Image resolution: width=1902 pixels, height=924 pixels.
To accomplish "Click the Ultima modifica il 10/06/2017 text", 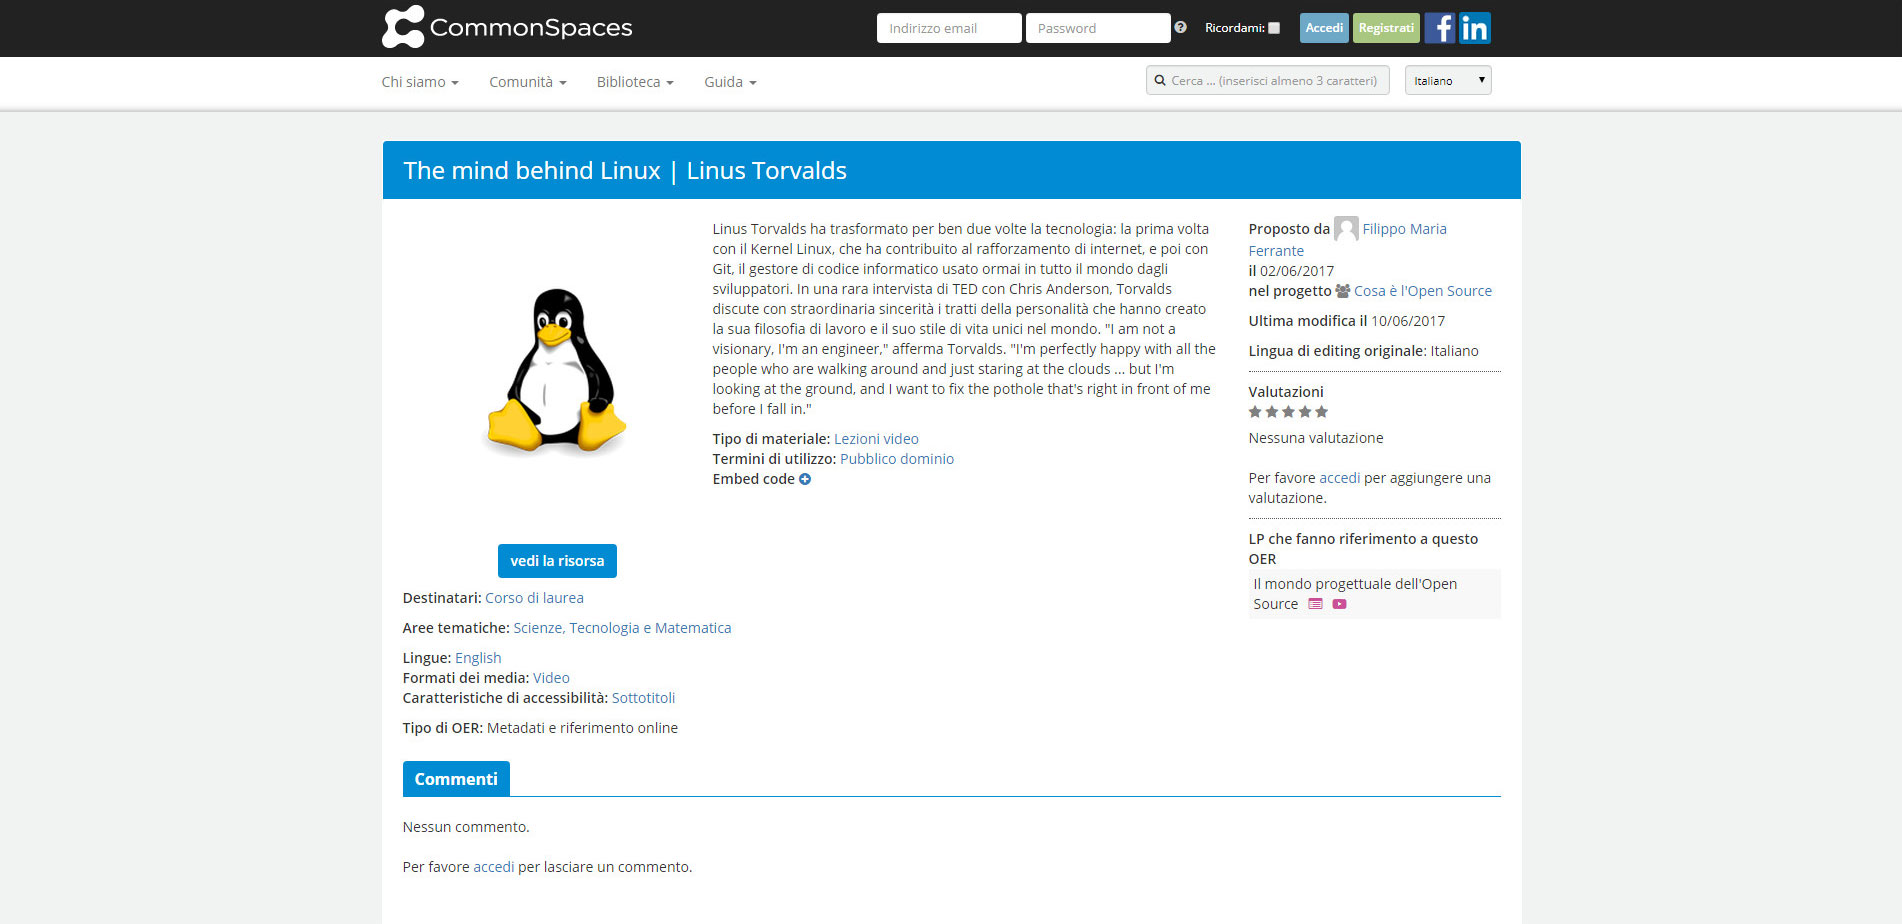I will pyautogui.click(x=1346, y=321).
